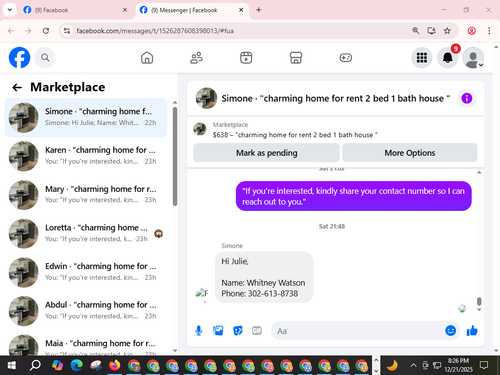Click the listing thumbnail beside Marketplace label
The image size is (500, 375).
[x=200, y=129]
